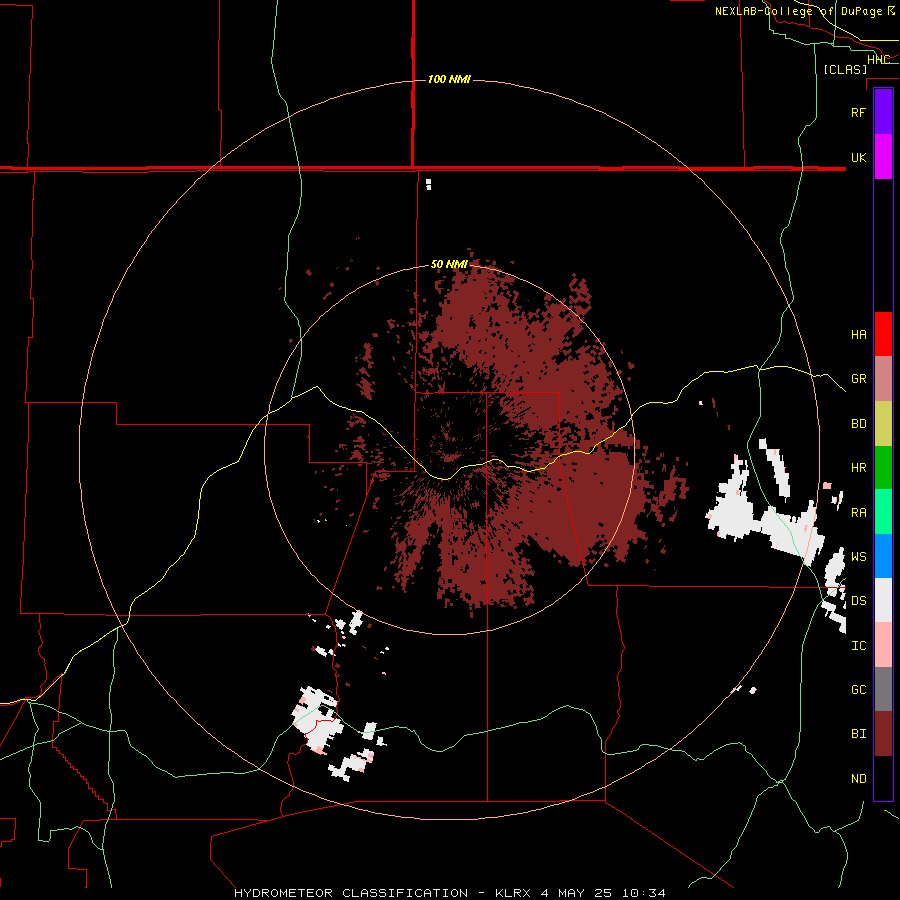Click the BI legend label
900x900 pixels.
click(858, 734)
